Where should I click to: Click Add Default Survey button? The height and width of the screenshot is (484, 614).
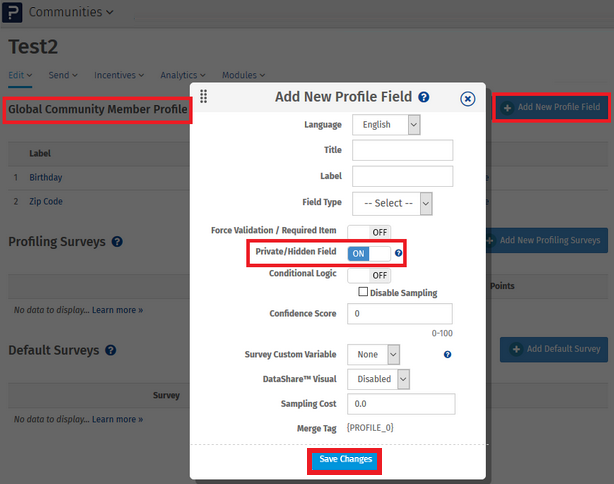coord(554,349)
